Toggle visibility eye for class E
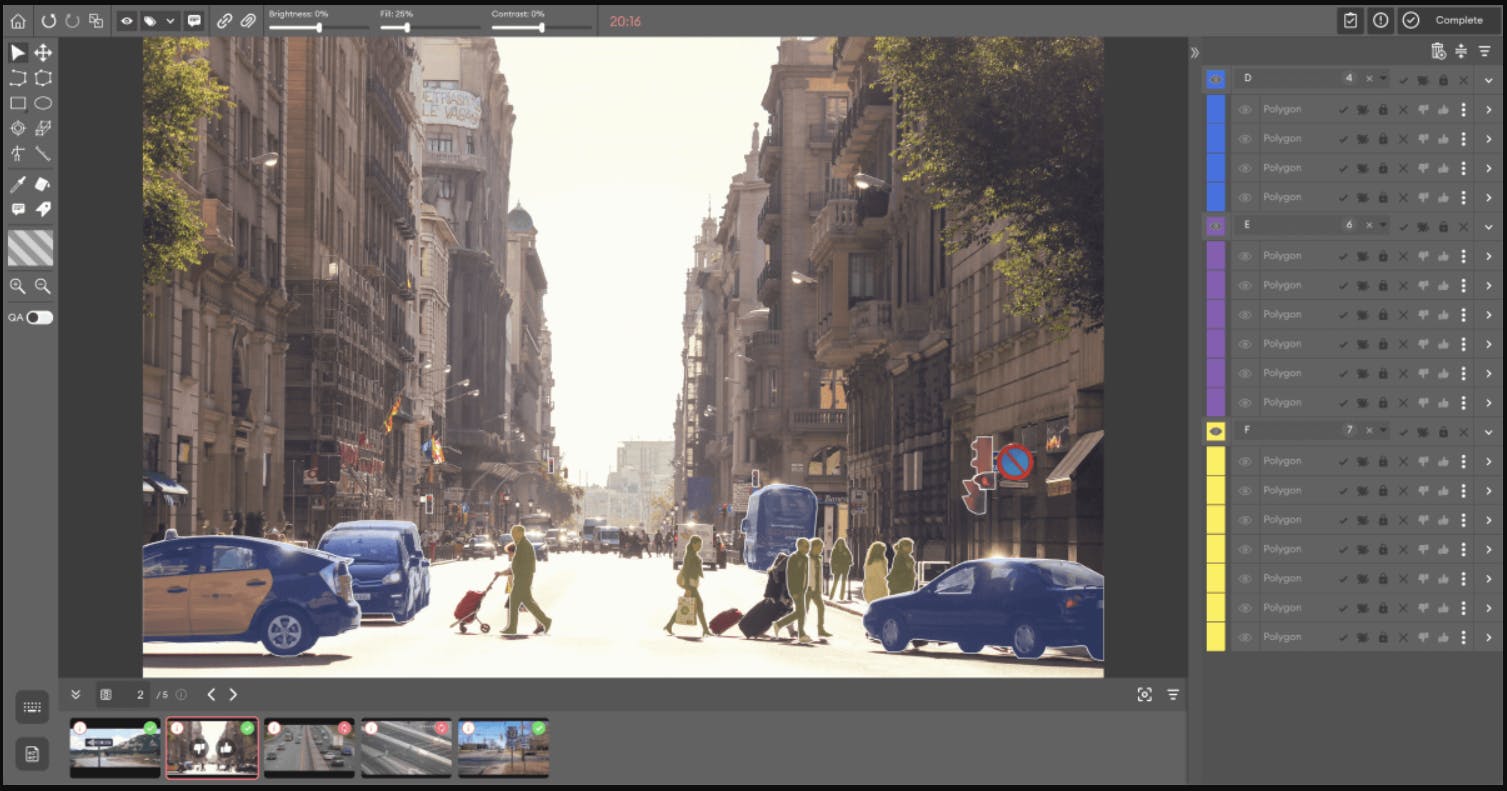 tap(1215, 226)
